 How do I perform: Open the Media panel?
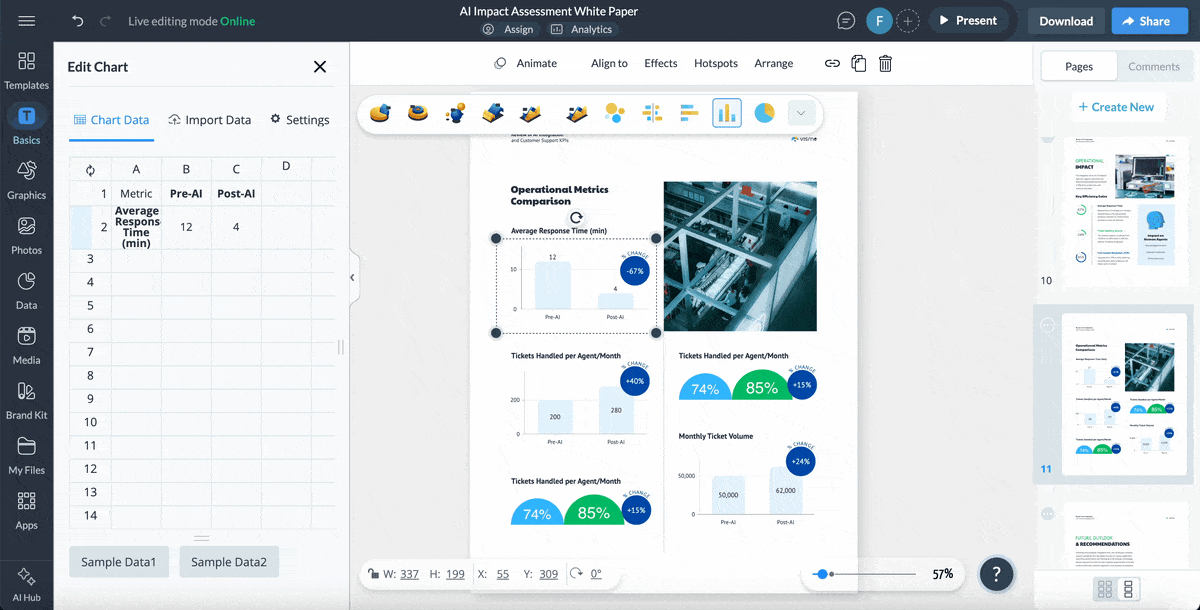[x=26, y=347]
